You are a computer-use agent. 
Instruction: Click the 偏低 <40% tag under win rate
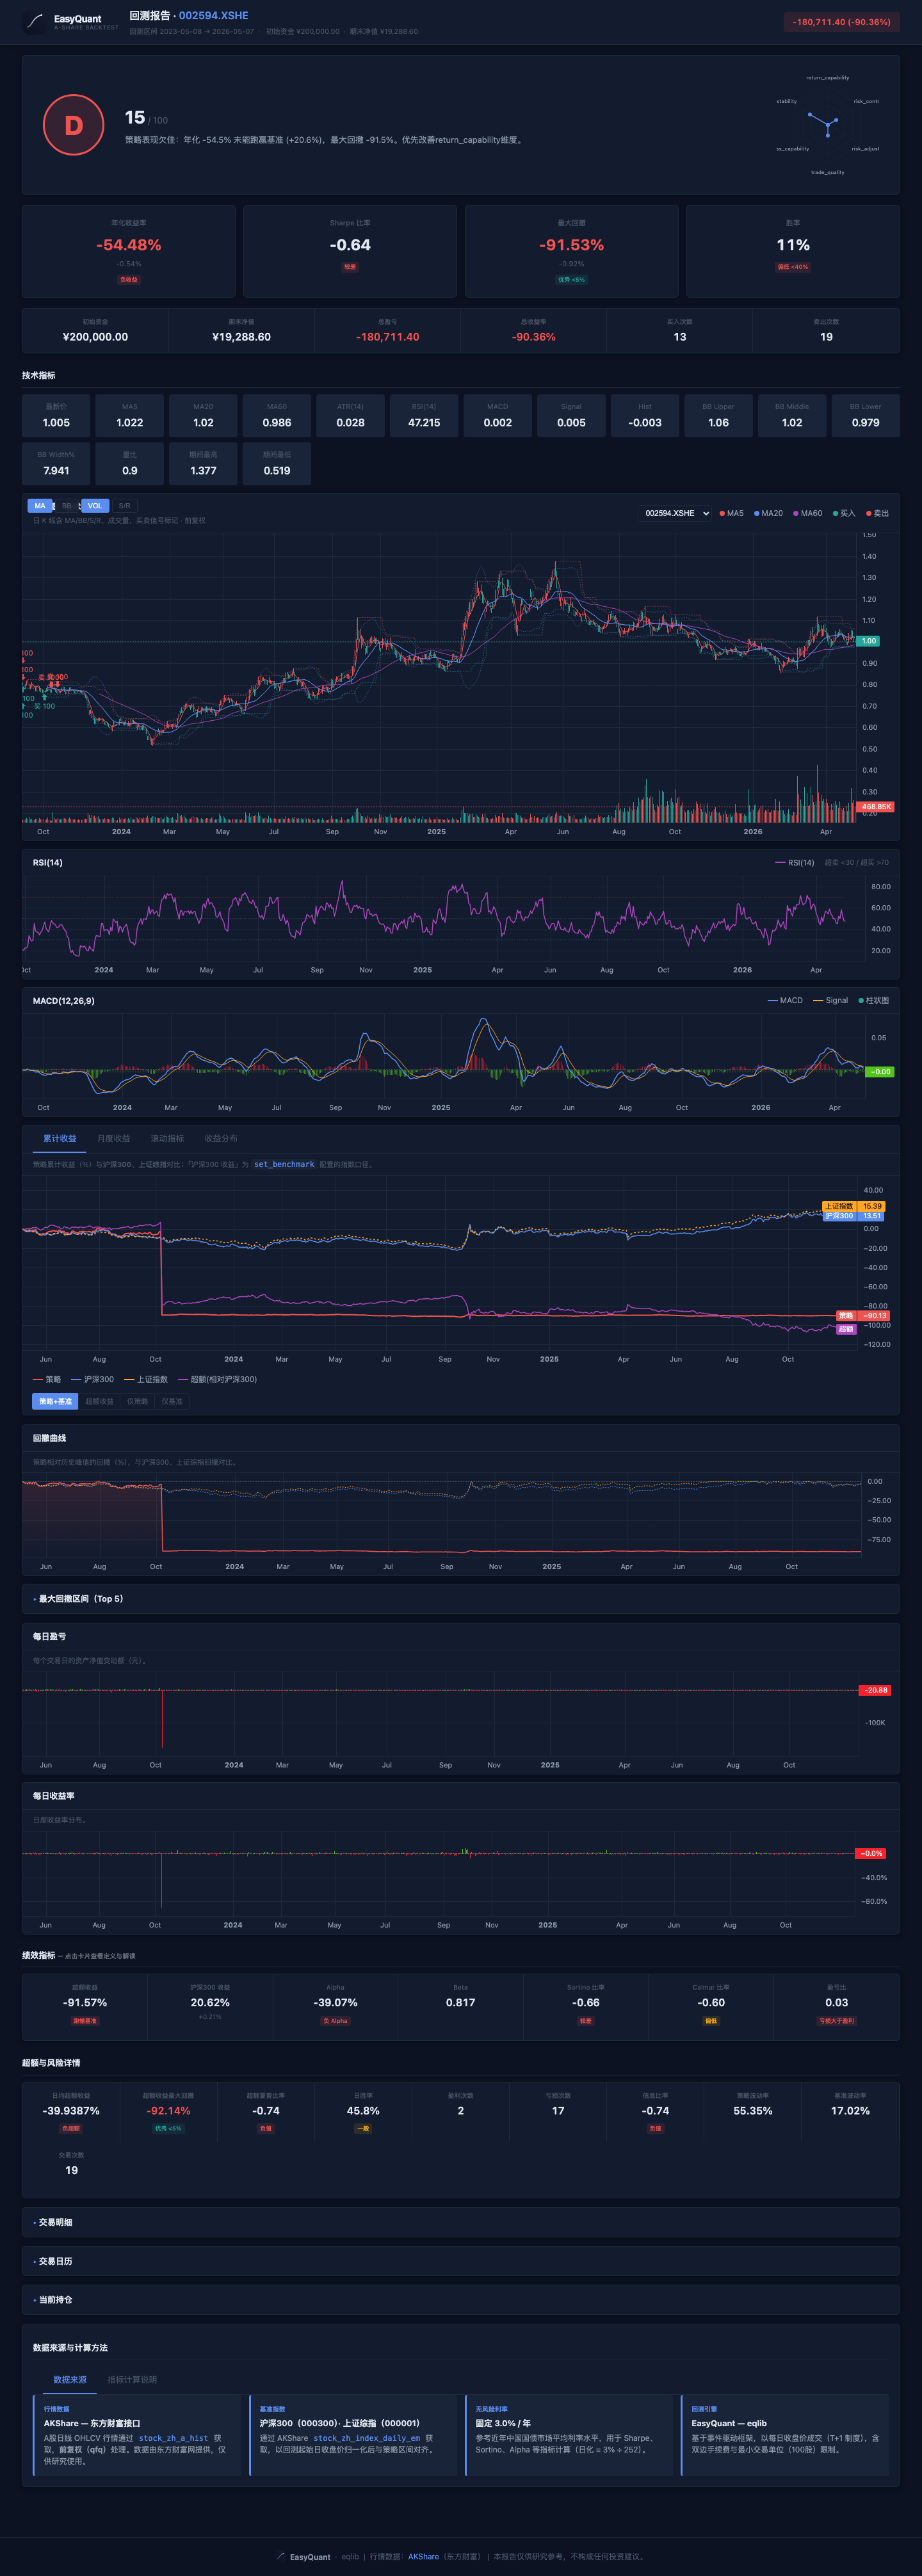(793, 267)
